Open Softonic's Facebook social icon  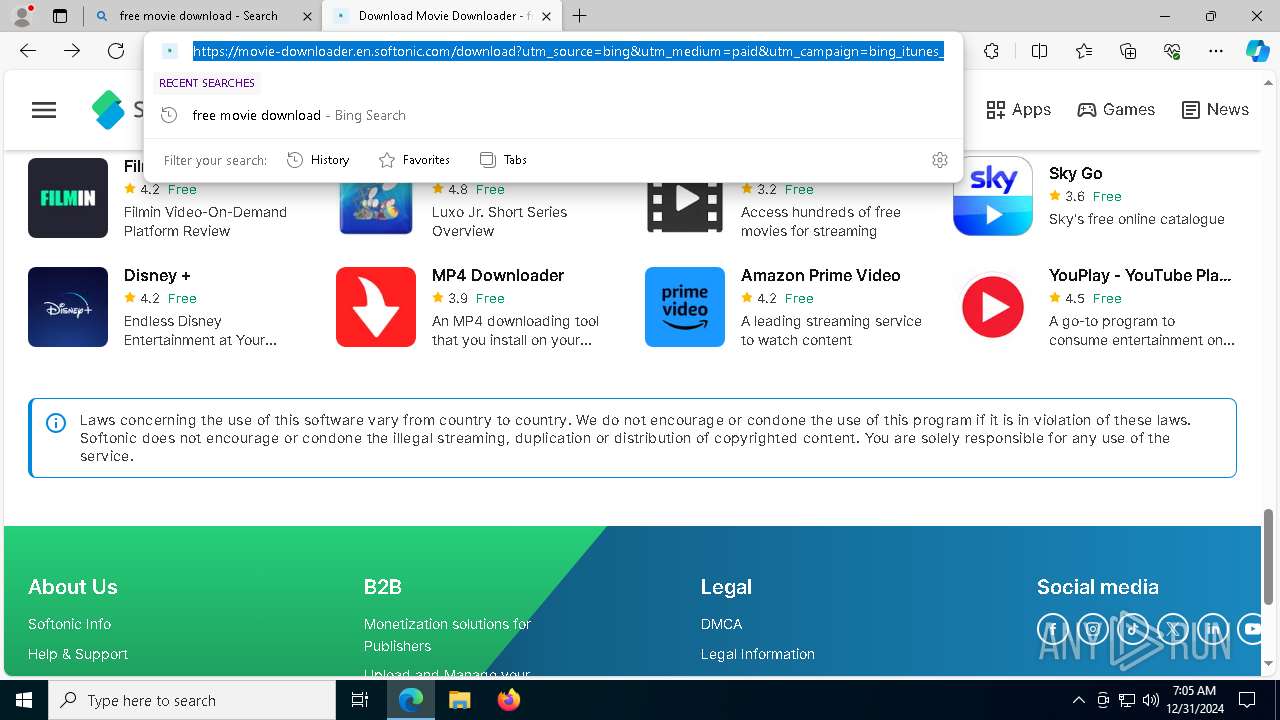coord(1052,629)
